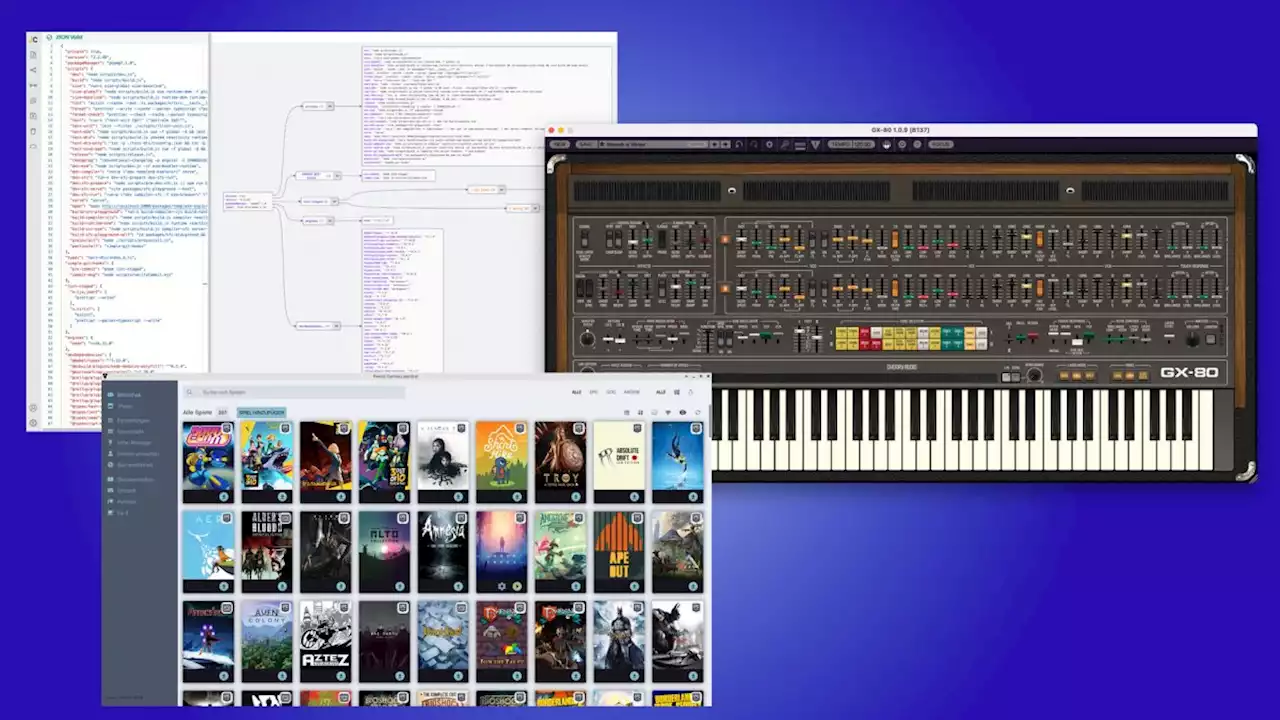Click the refresh icon in games launcher toolbar
Image resolution: width=1280 pixels, height=720 pixels.
(x=698, y=412)
